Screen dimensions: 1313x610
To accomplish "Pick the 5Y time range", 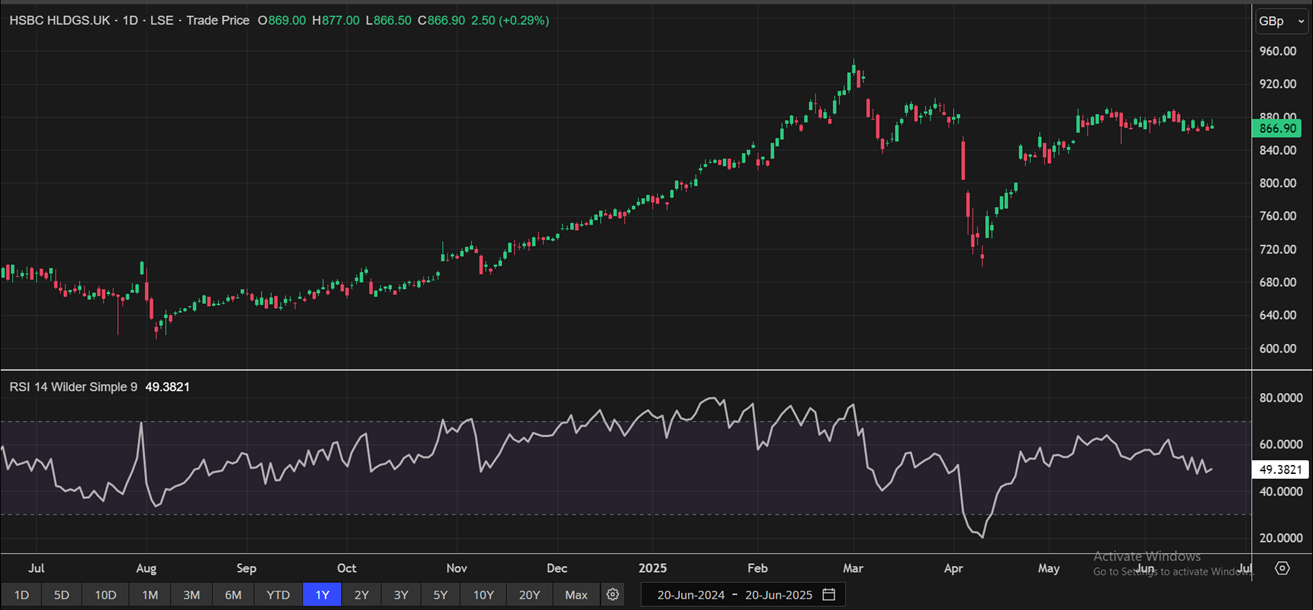I will pyautogui.click(x=440, y=595).
